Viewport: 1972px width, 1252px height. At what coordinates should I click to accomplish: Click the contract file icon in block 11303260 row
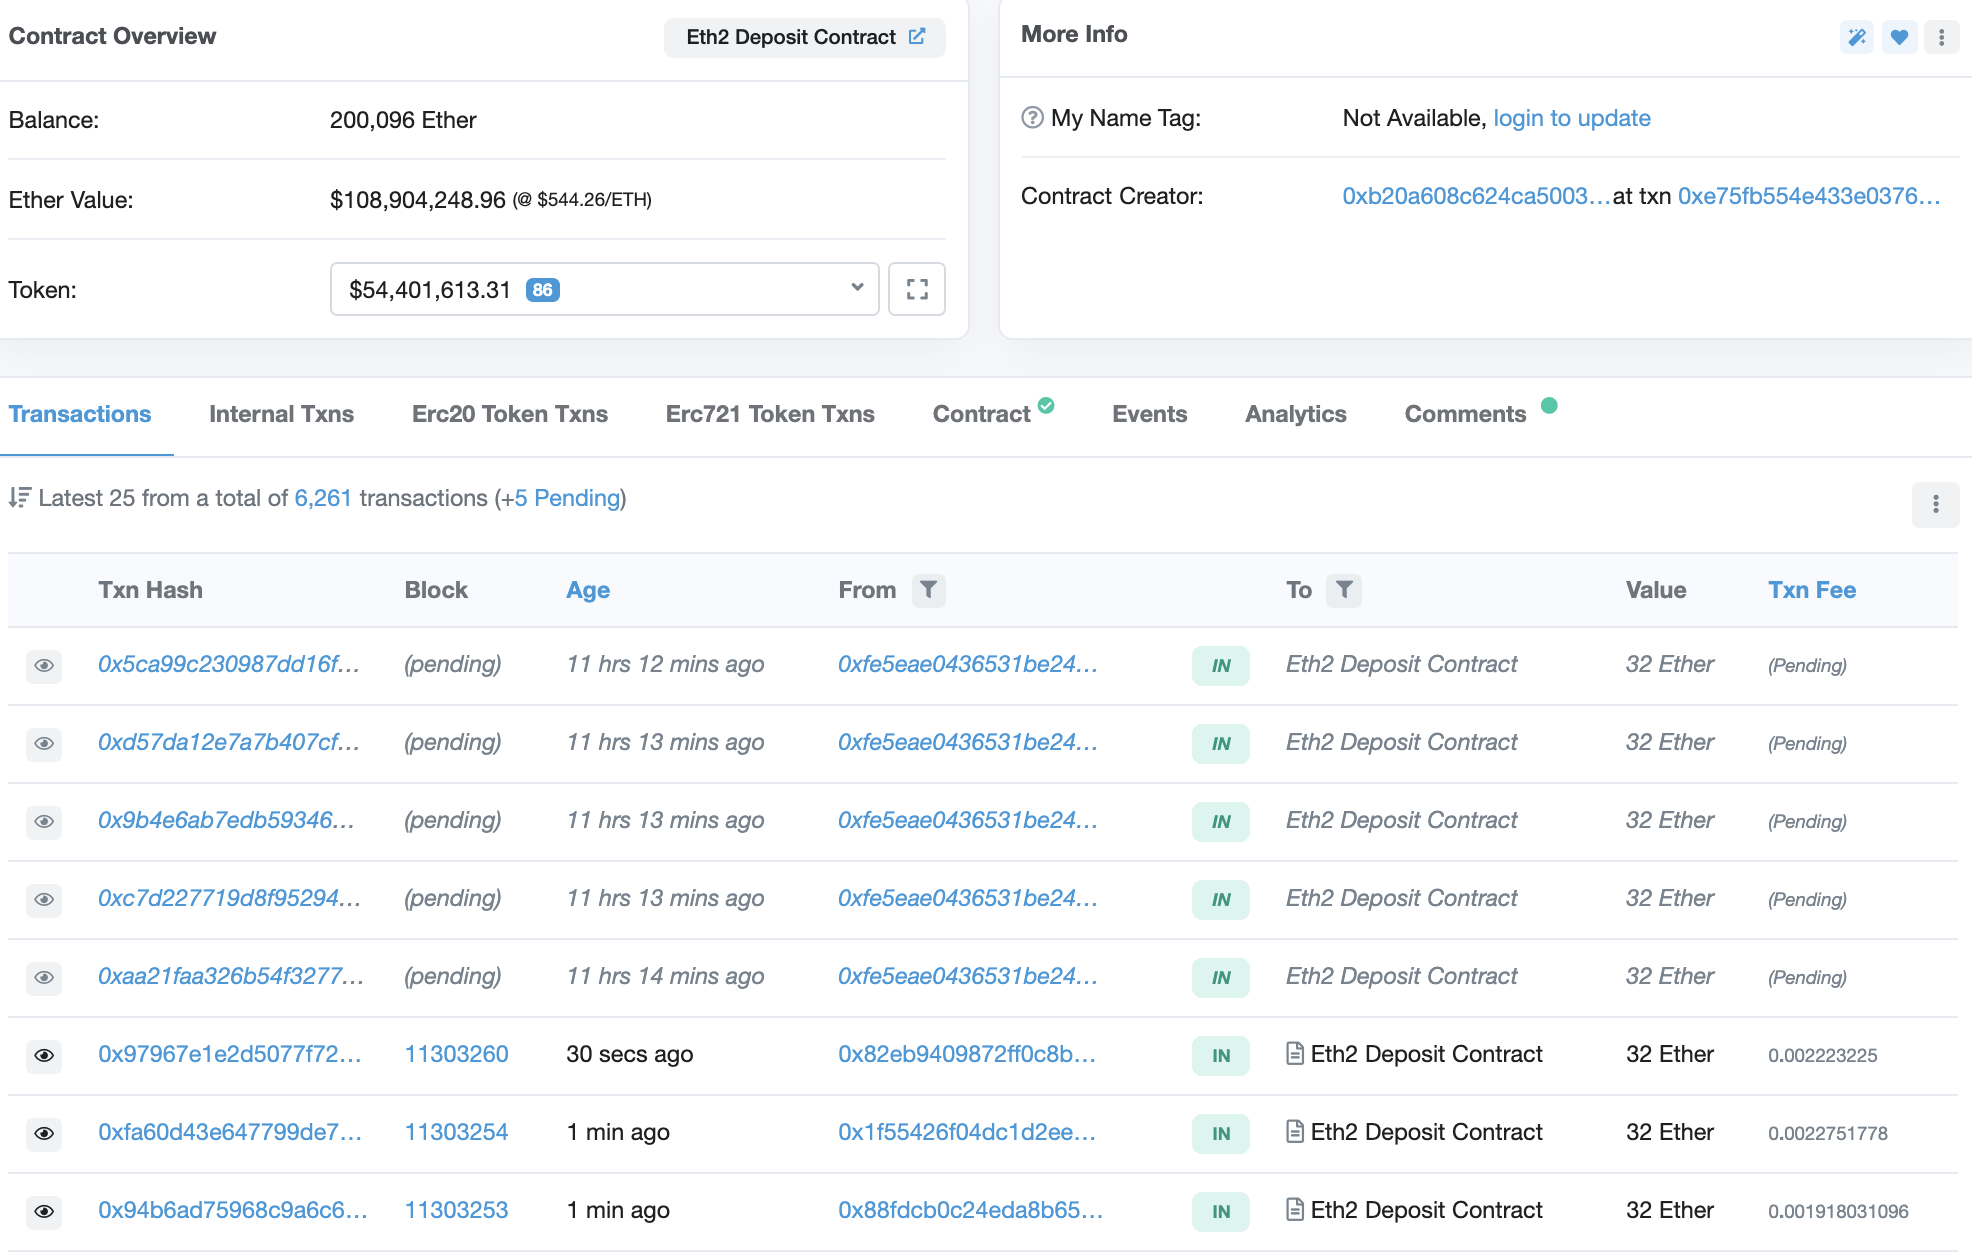coord(1294,1054)
